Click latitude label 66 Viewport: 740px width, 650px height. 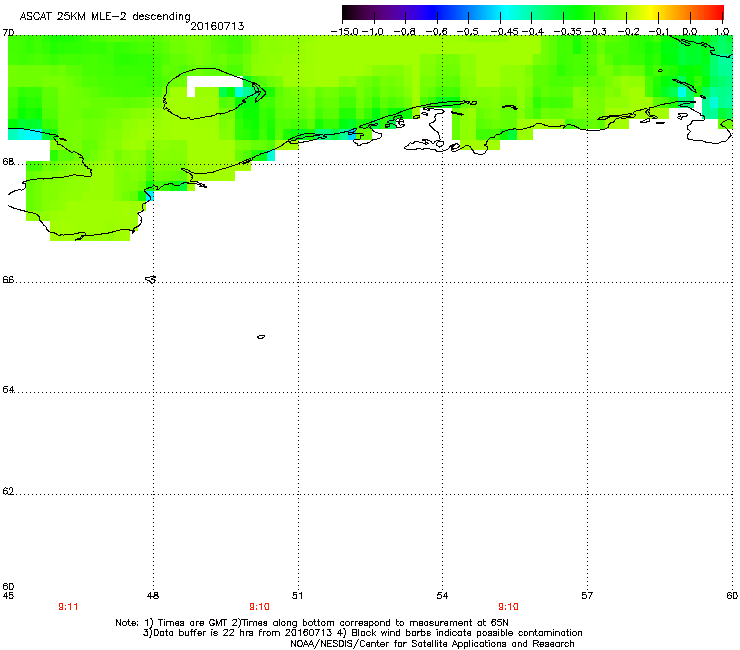click(x=8, y=280)
